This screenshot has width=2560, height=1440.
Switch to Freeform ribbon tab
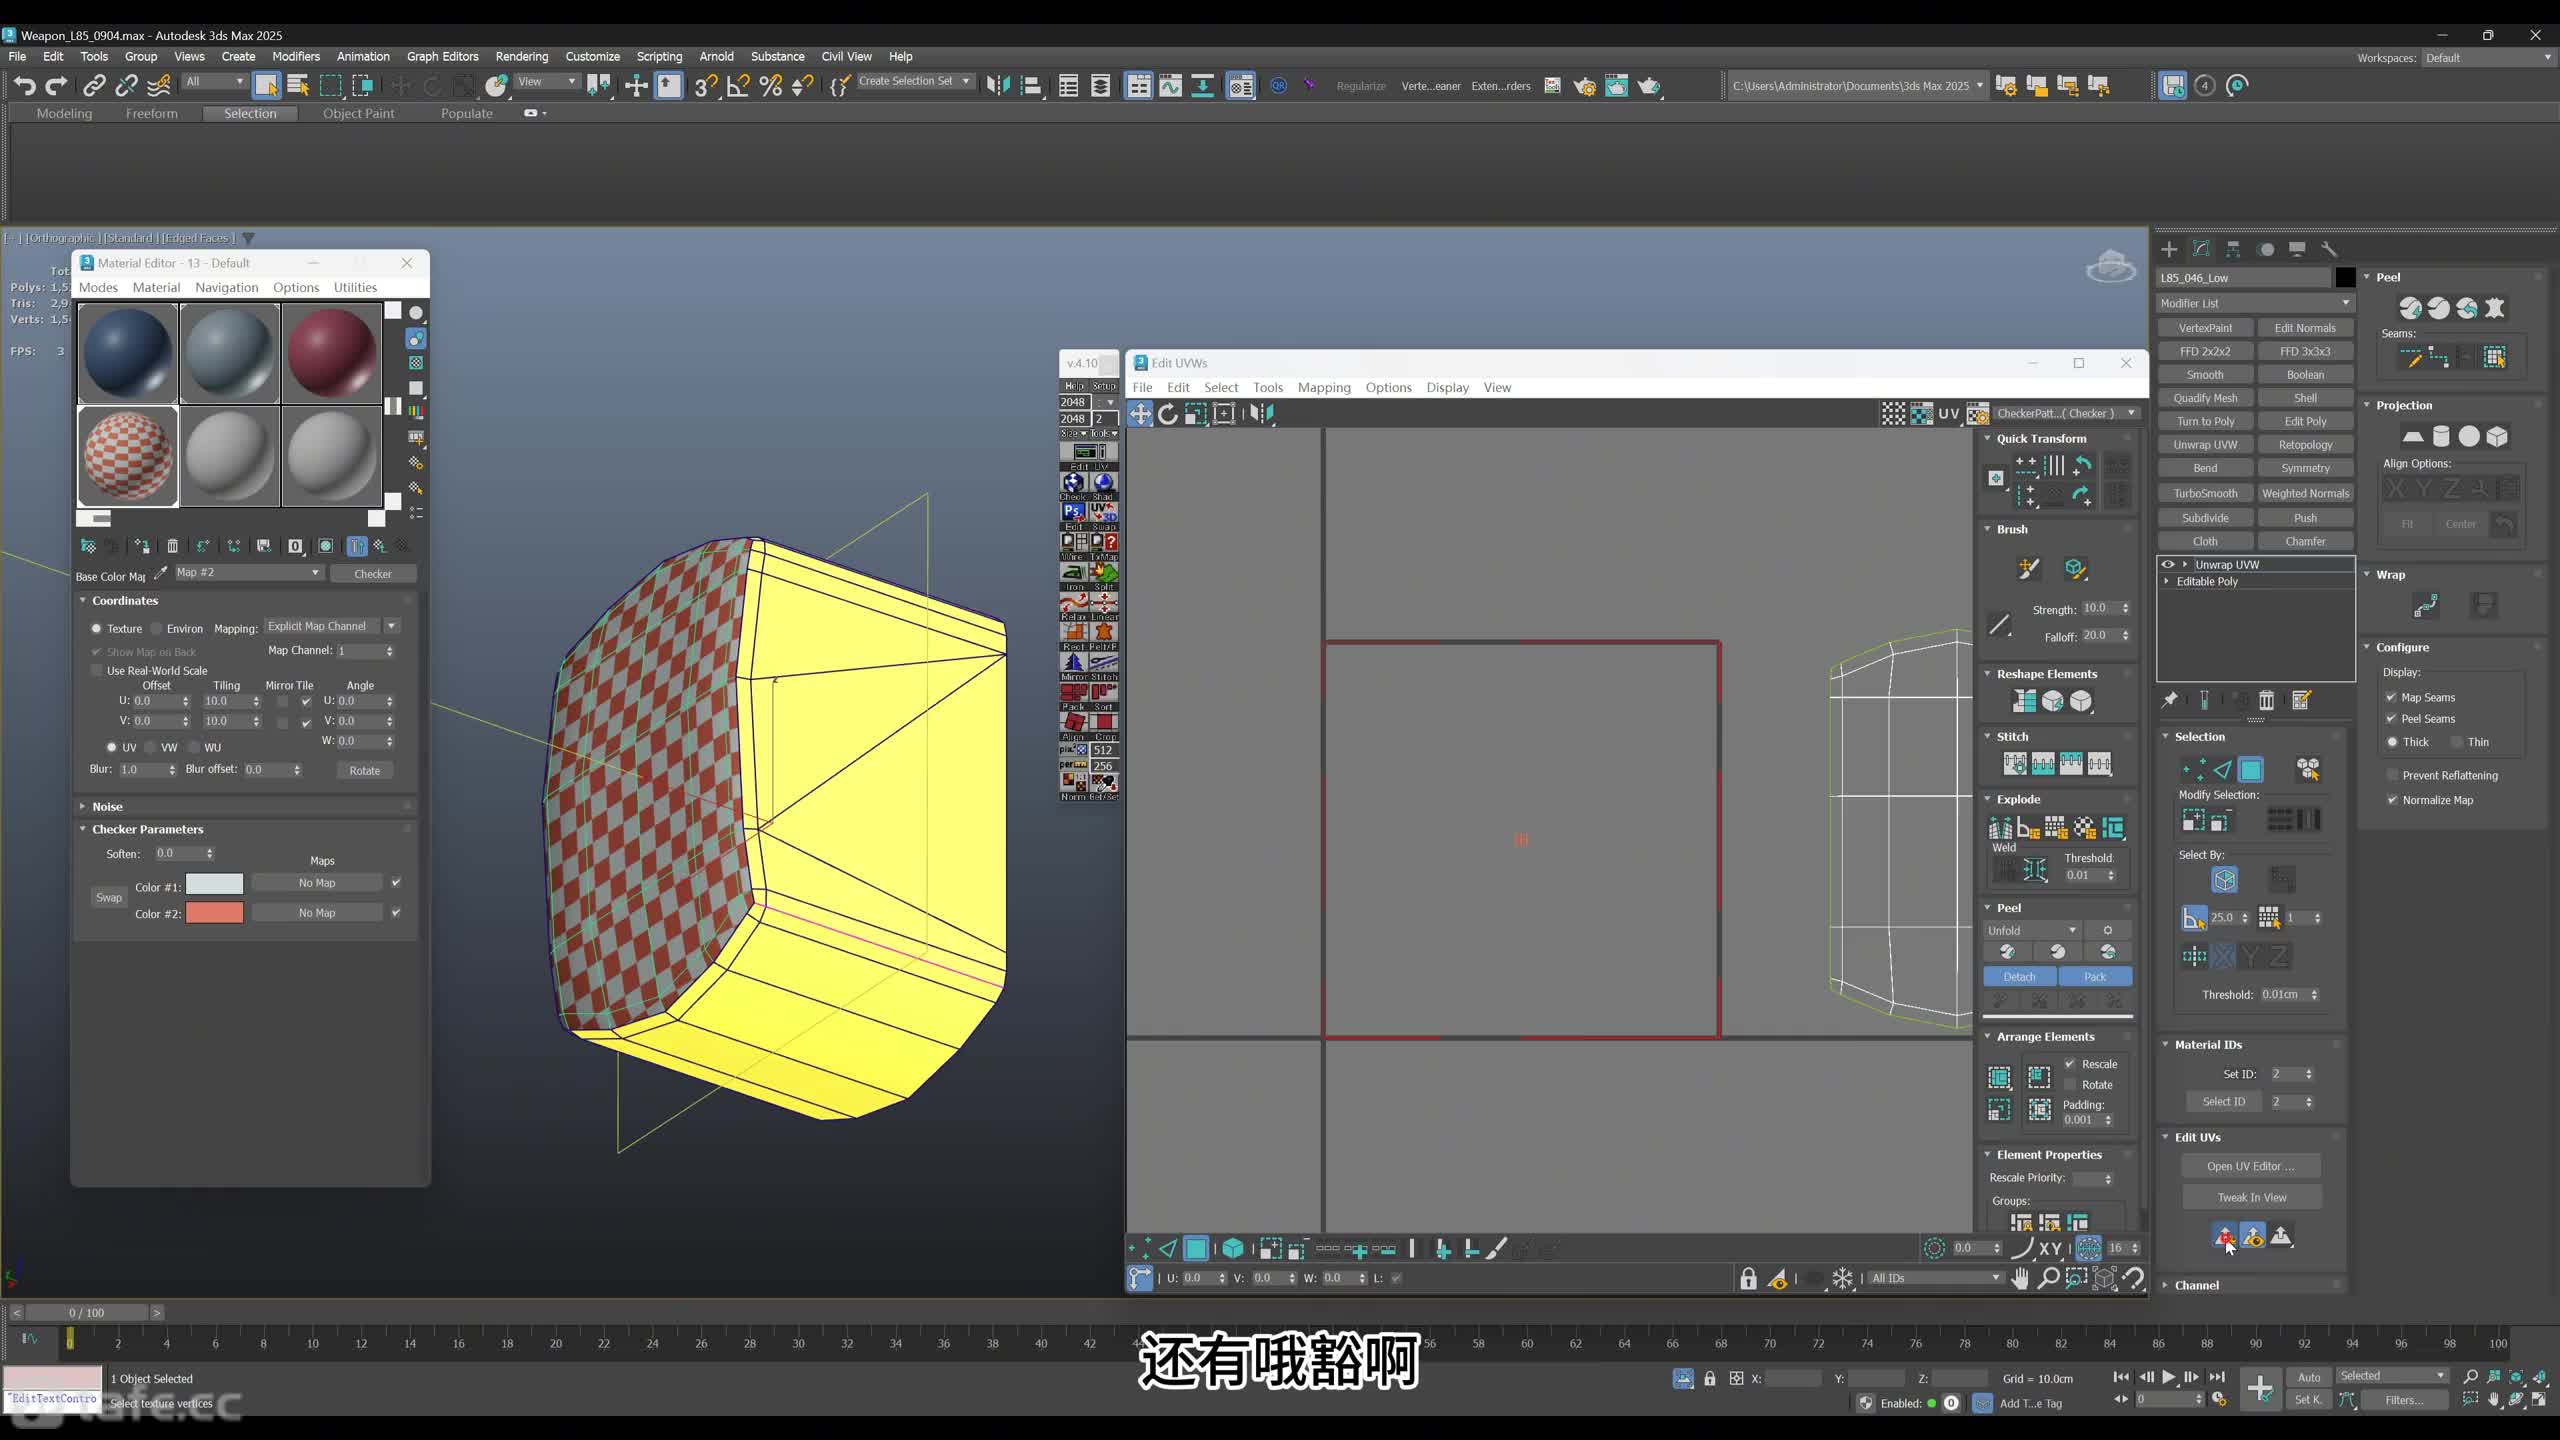tap(151, 113)
